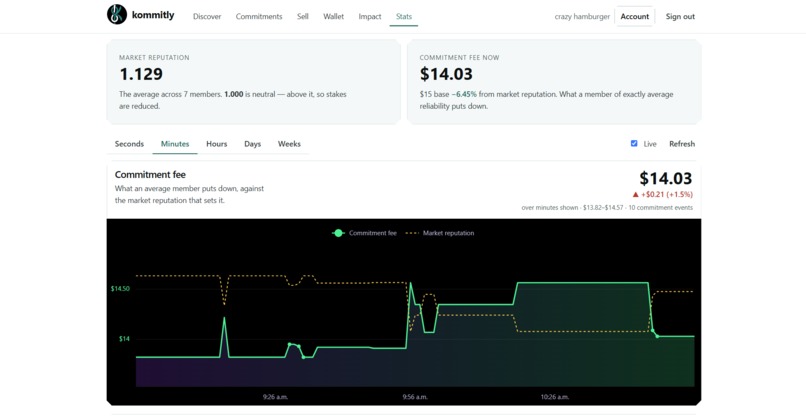Click the kommitly brand name
This screenshot has height=417, width=806.
coord(153,15)
